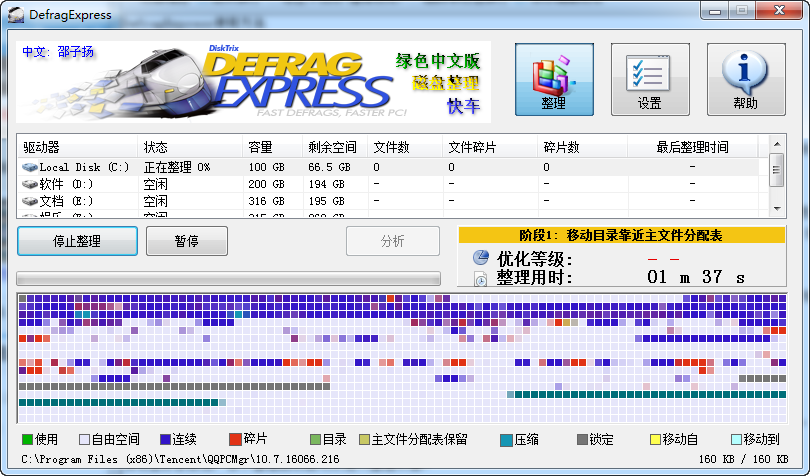810x476 pixels.
Task: Click the current file path status text
Action: (x=180, y=459)
